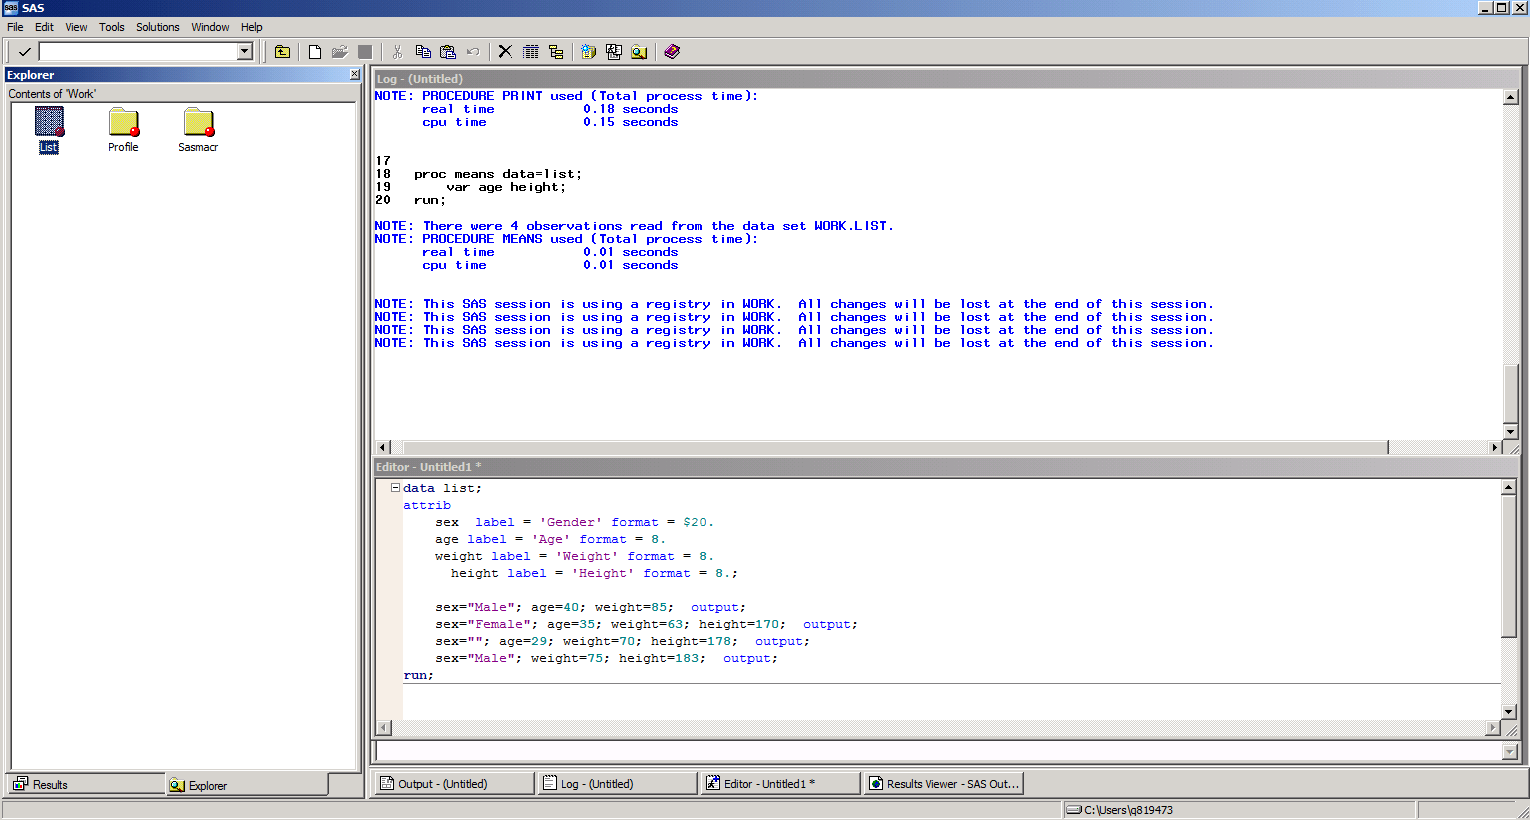Click the Cut scissors icon
Screen dimensions: 1530x820
(x=397, y=52)
